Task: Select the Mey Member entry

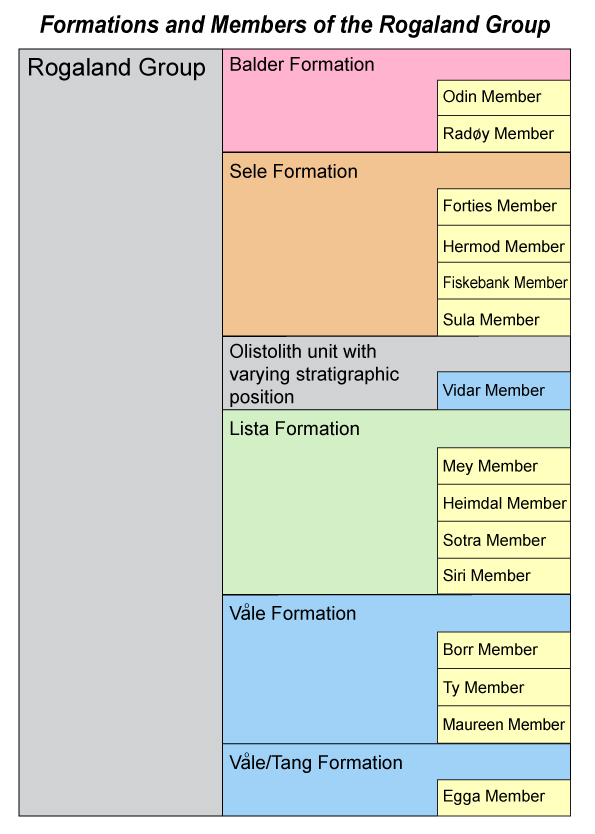Action: point(504,466)
